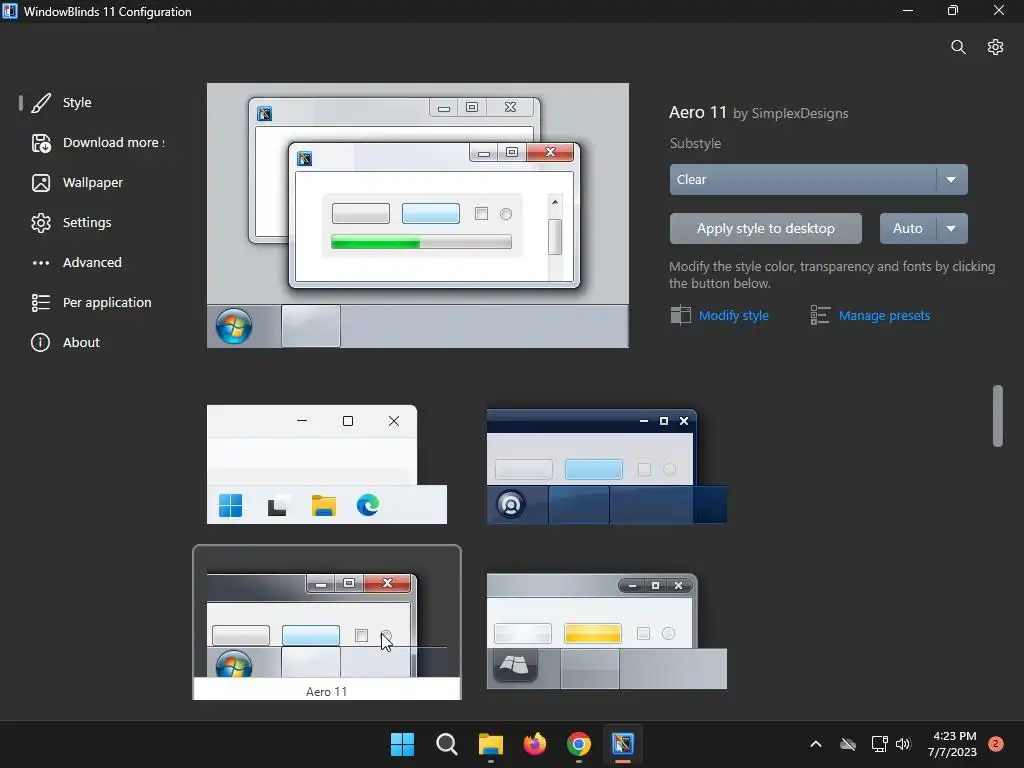Go to the Wallpaper page
The width and height of the screenshot is (1024, 768).
point(93,183)
